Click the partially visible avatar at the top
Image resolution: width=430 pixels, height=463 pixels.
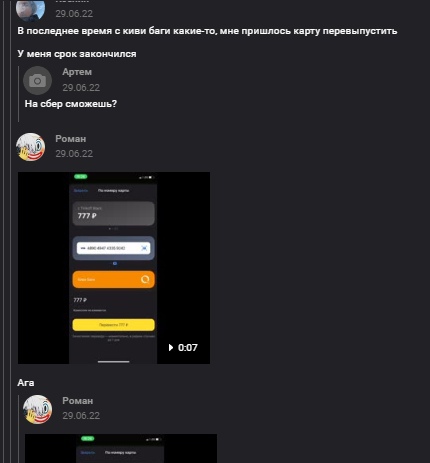pos(30,9)
